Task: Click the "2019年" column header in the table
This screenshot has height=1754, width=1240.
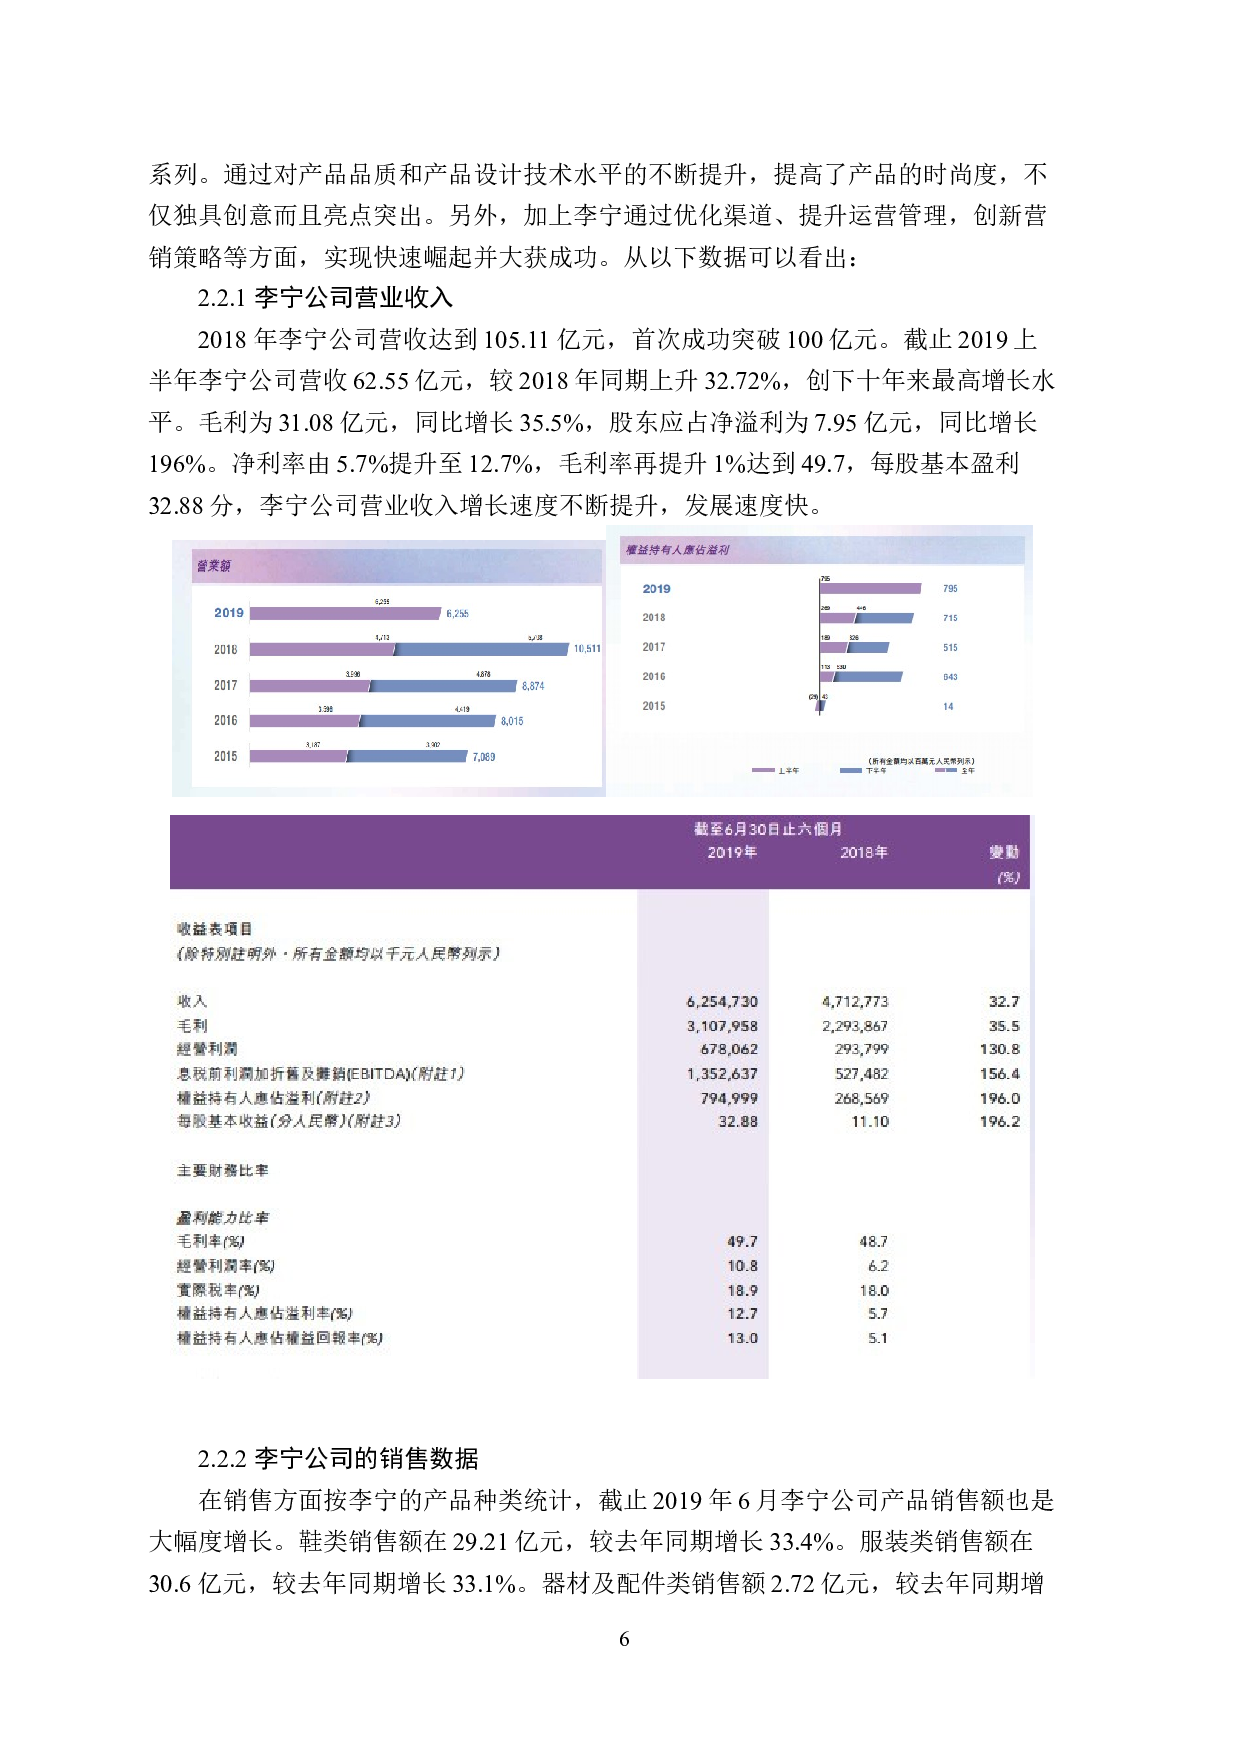Action: 732,853
